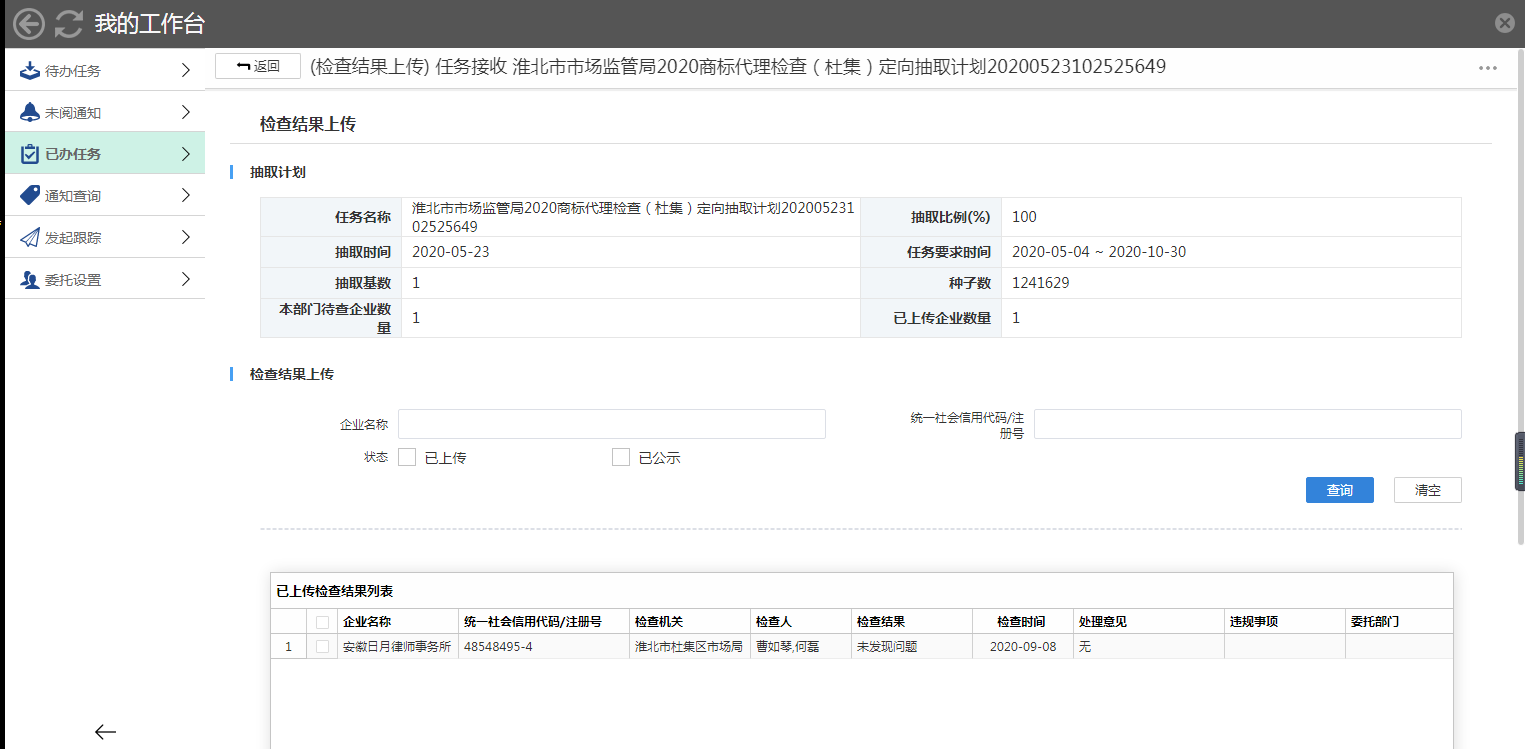Close the workbench with the X icon
This screenshot has width=1525, height=749.
coord(1504,23)
